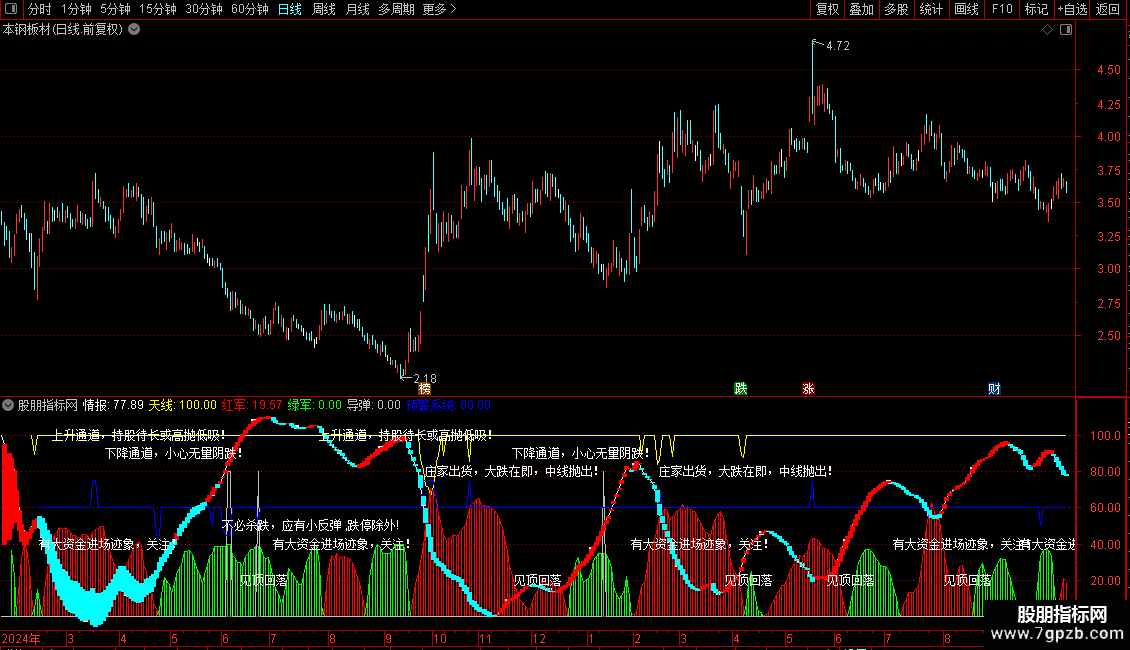Click the 天线: 100.00 indicator value
1130x650 pixels.
(x=182, y=405)
